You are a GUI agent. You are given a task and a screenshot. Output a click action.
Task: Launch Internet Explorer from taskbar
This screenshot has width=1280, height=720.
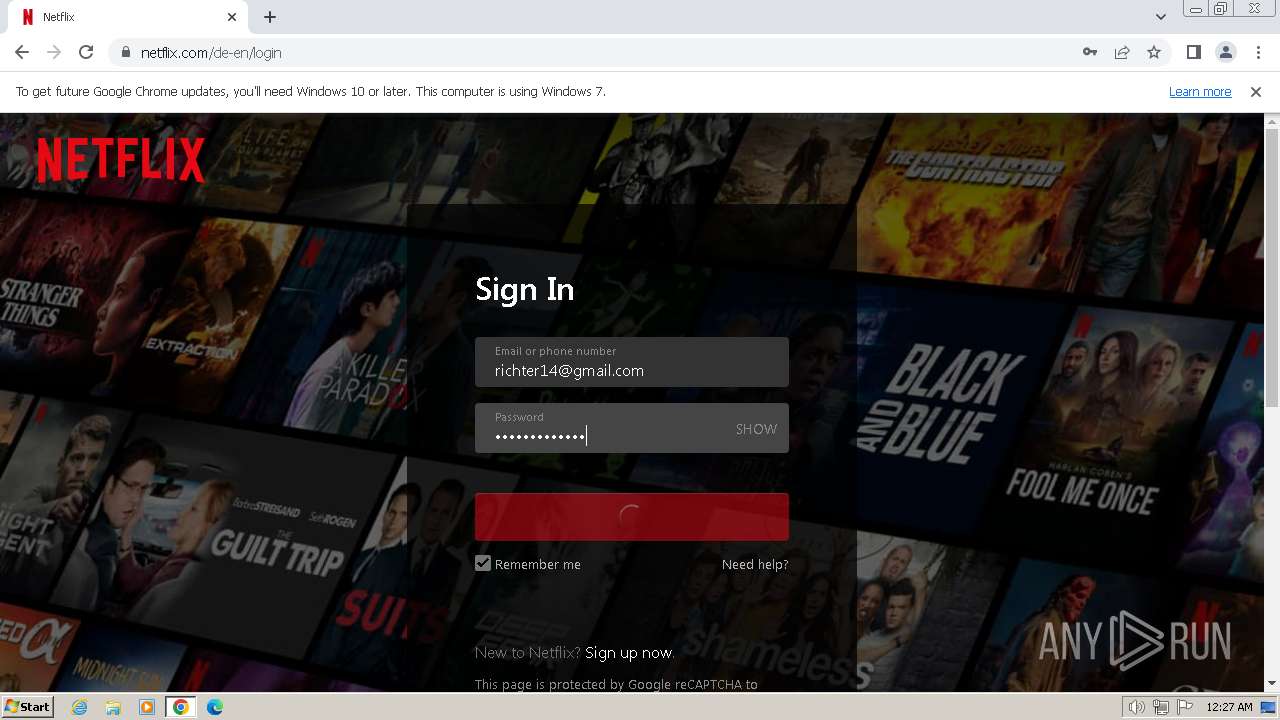pos(80,707)
